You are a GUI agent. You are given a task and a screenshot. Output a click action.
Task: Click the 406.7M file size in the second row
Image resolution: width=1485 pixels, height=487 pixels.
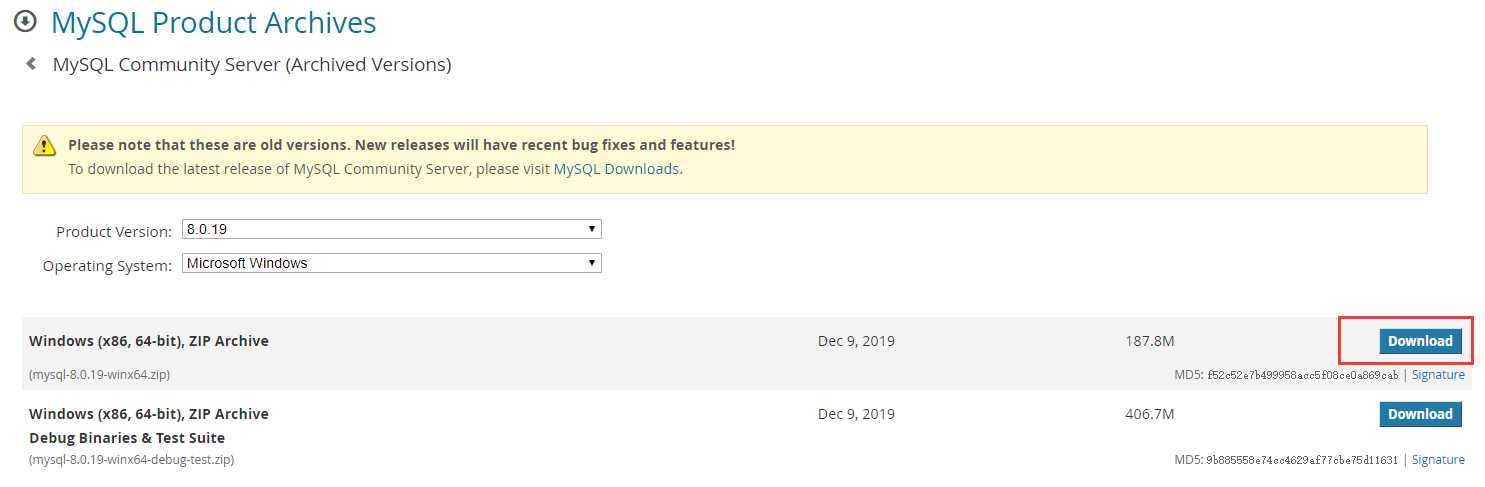1150,414
